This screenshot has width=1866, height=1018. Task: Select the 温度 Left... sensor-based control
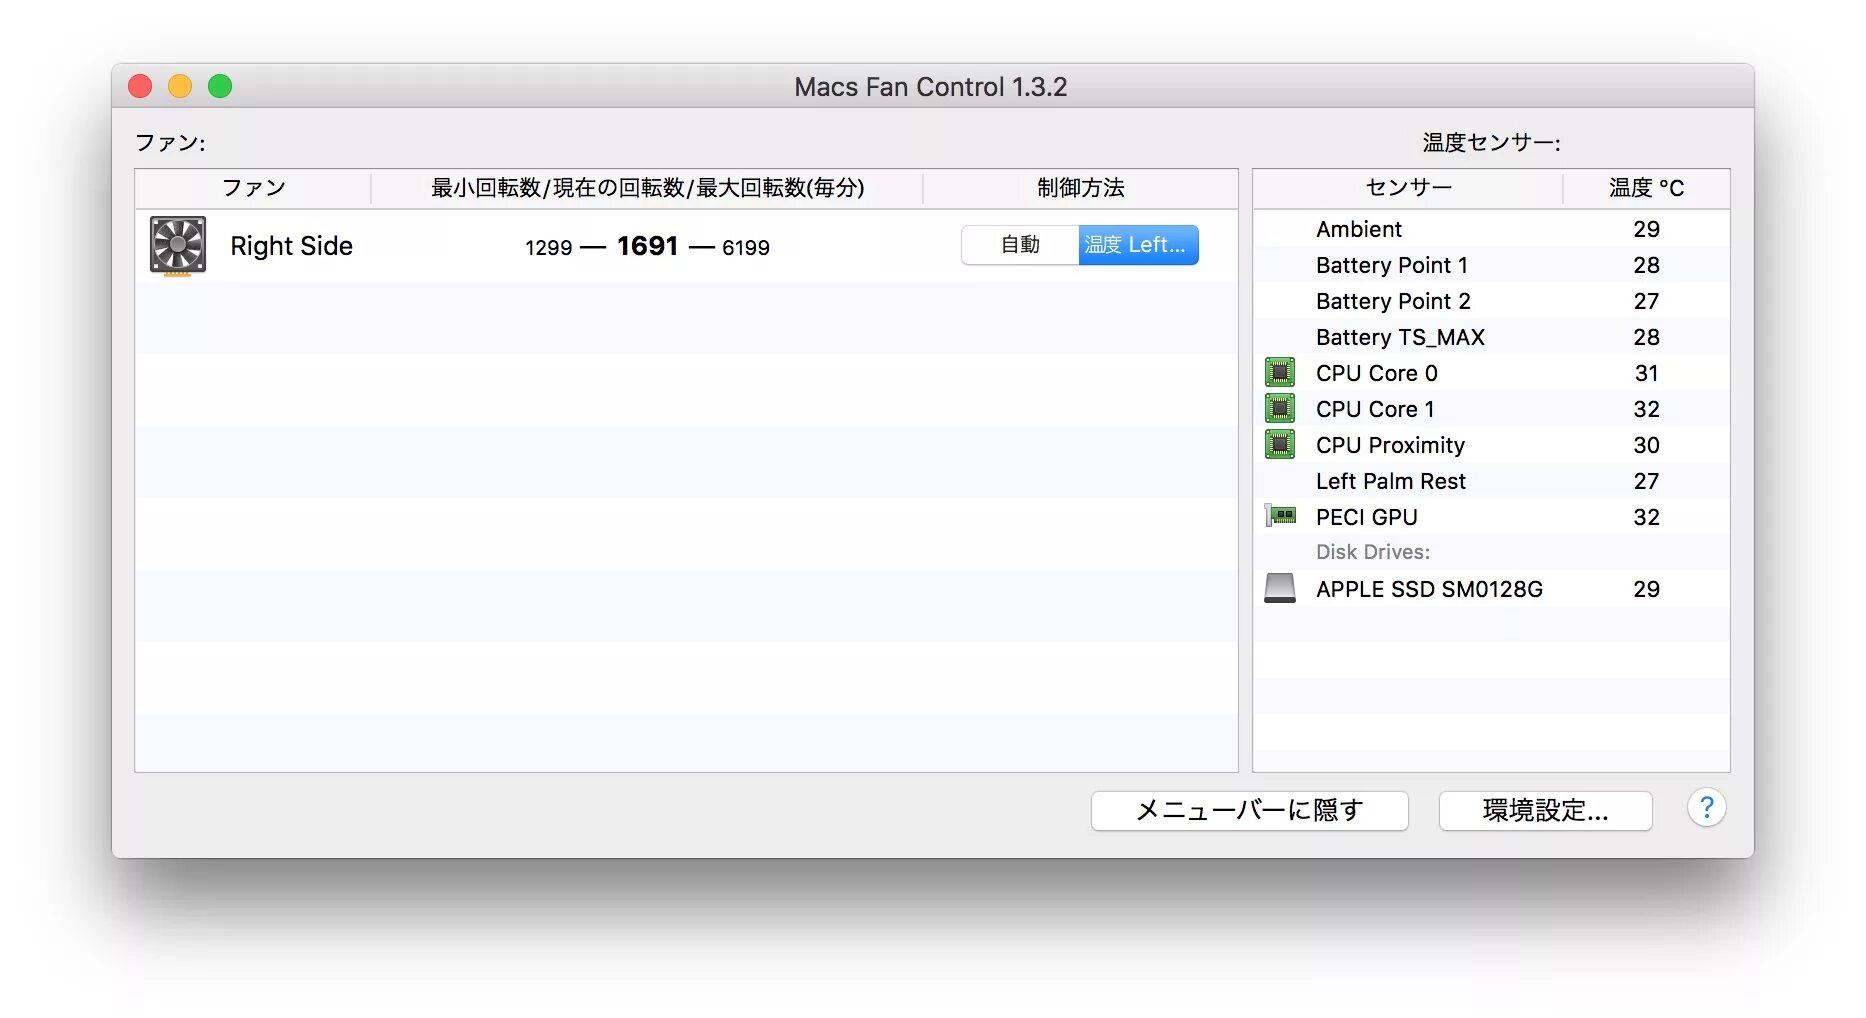[1138, 245]
